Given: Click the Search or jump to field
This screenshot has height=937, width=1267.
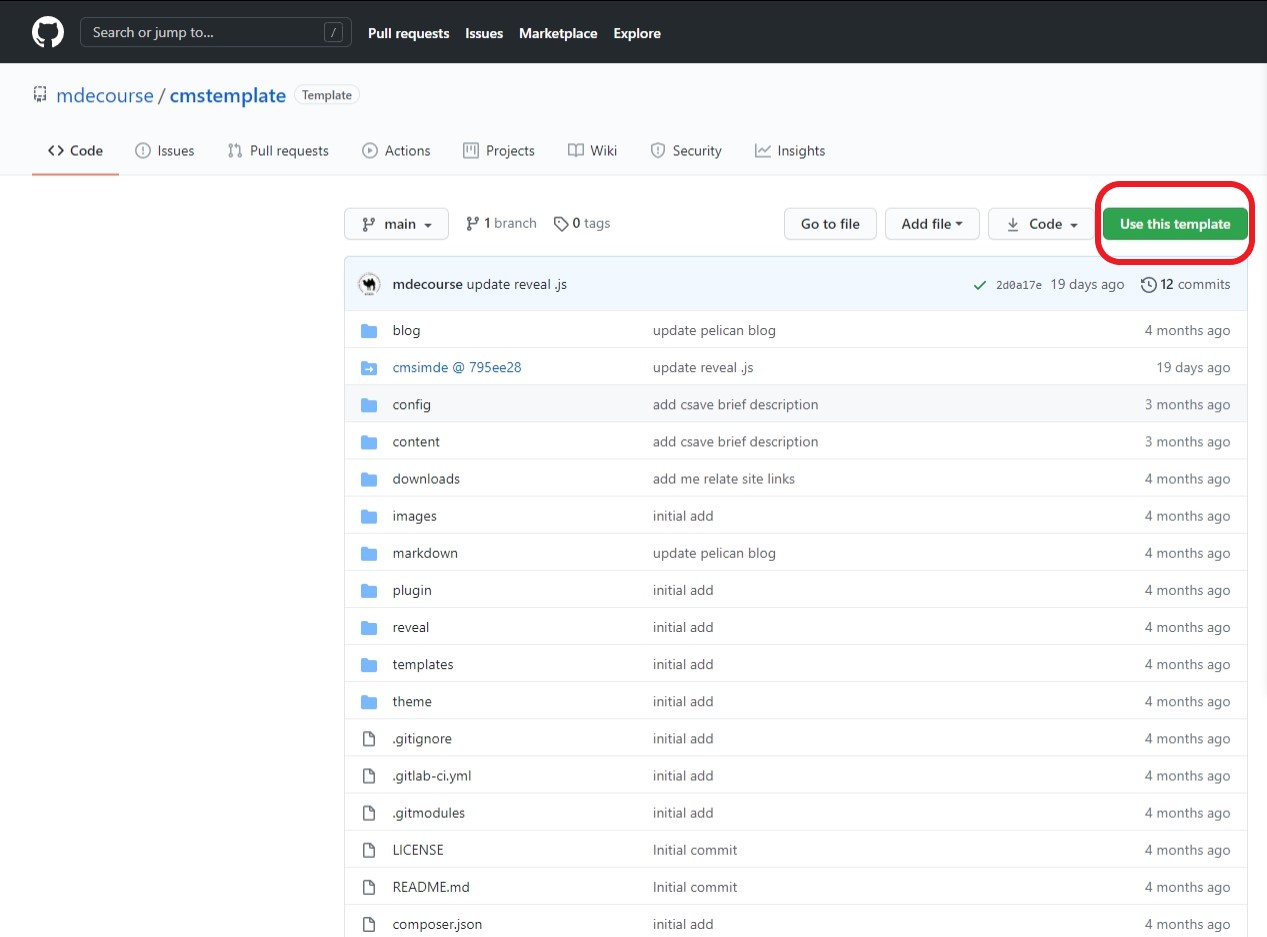Looking at the screenshot, I should pos(216,32).
